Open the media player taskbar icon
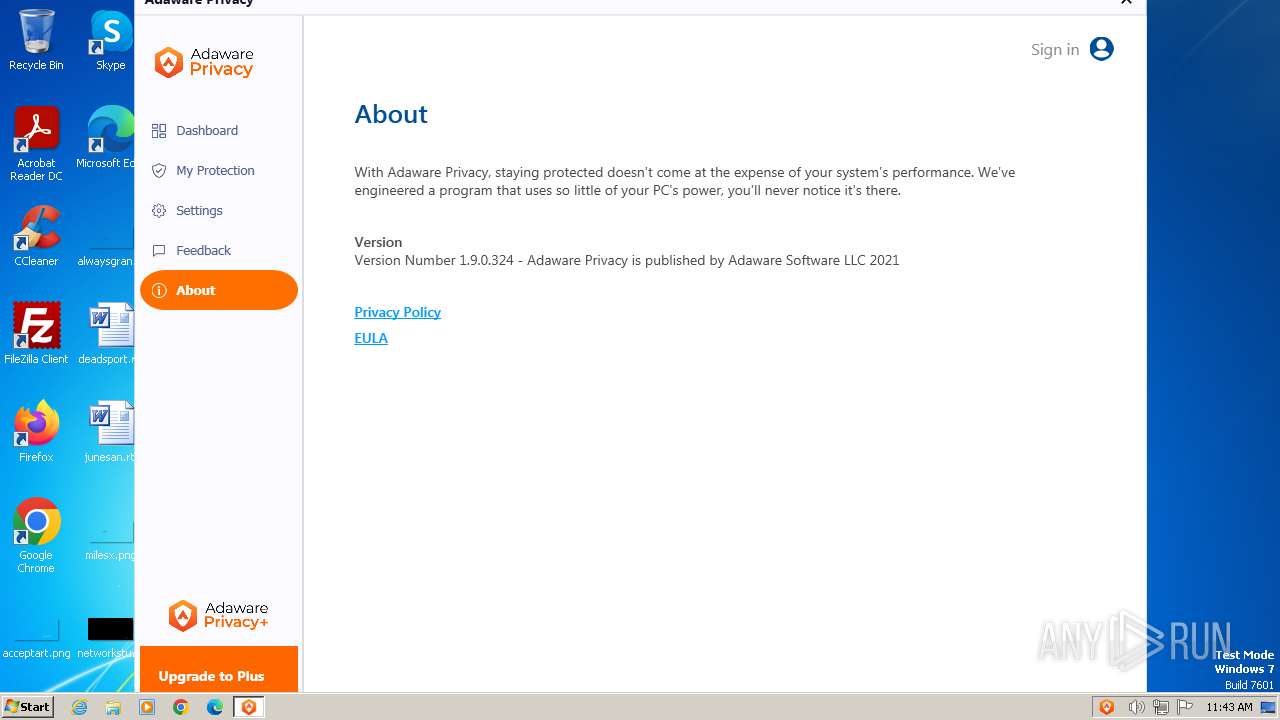This screenshot has width=1280, height=720. [x=147, y=707]
